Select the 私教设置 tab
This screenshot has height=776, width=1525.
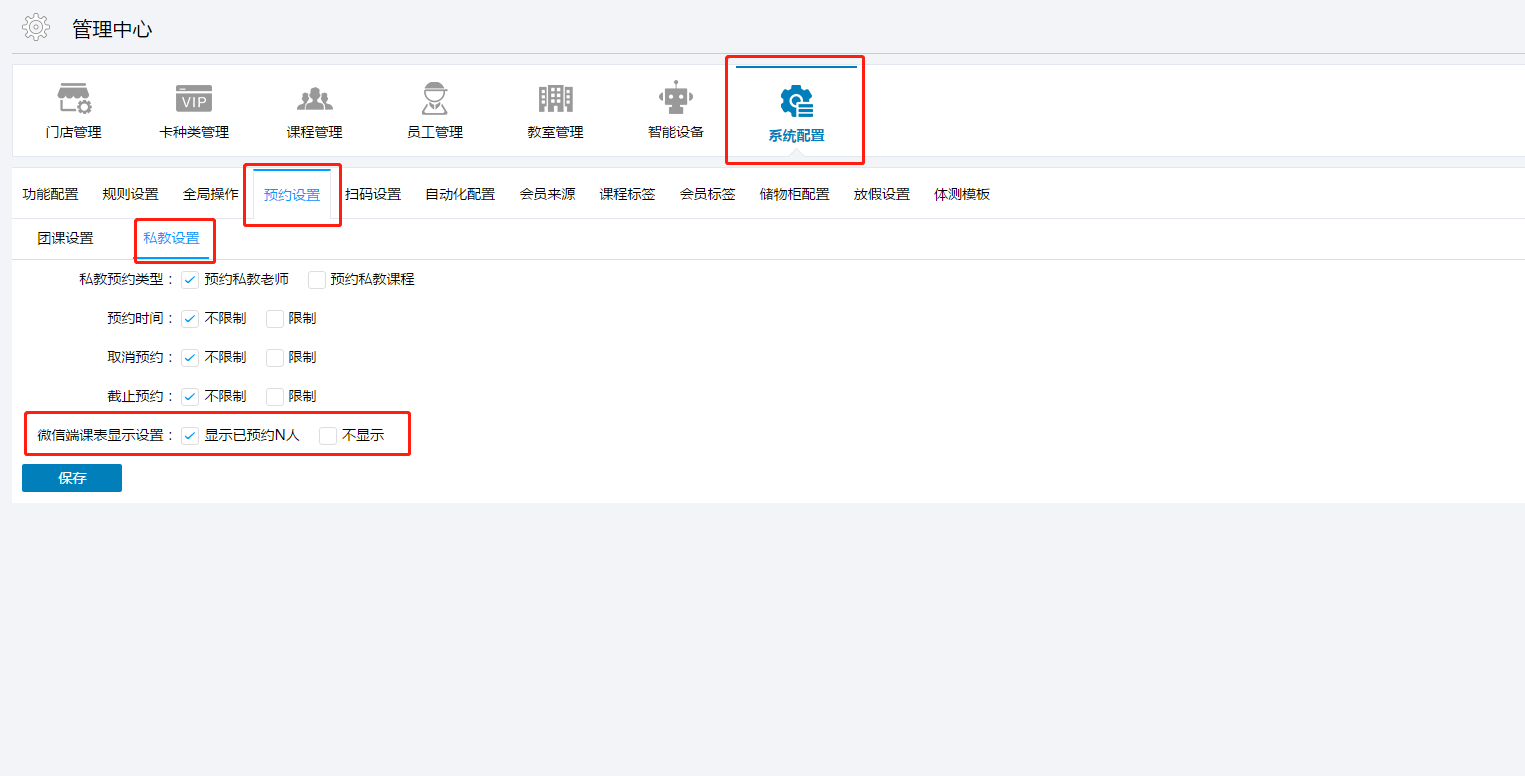(171, 239)
